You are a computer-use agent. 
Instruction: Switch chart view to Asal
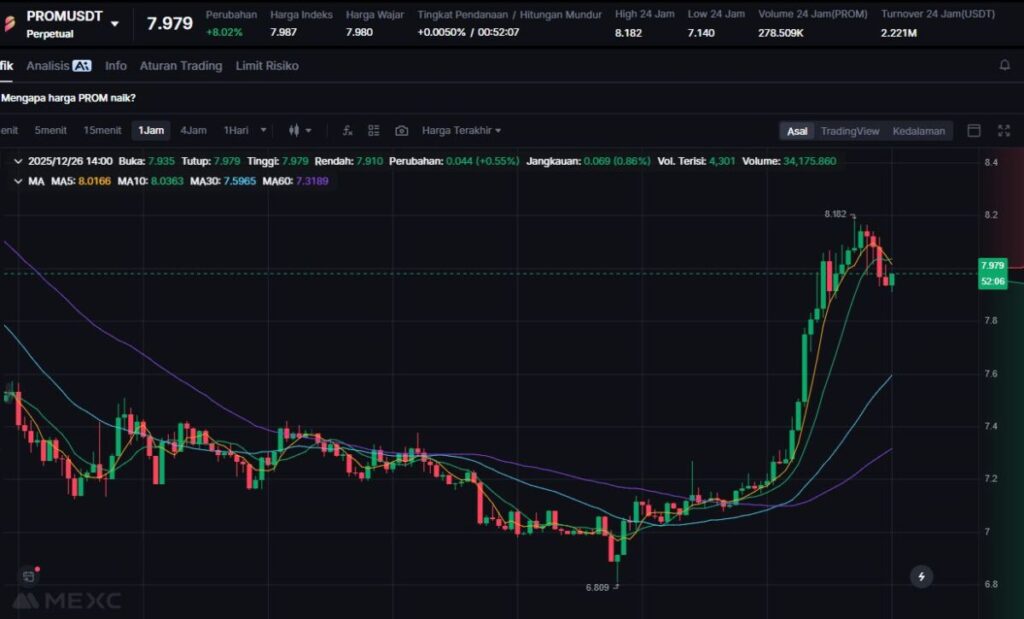797,131
